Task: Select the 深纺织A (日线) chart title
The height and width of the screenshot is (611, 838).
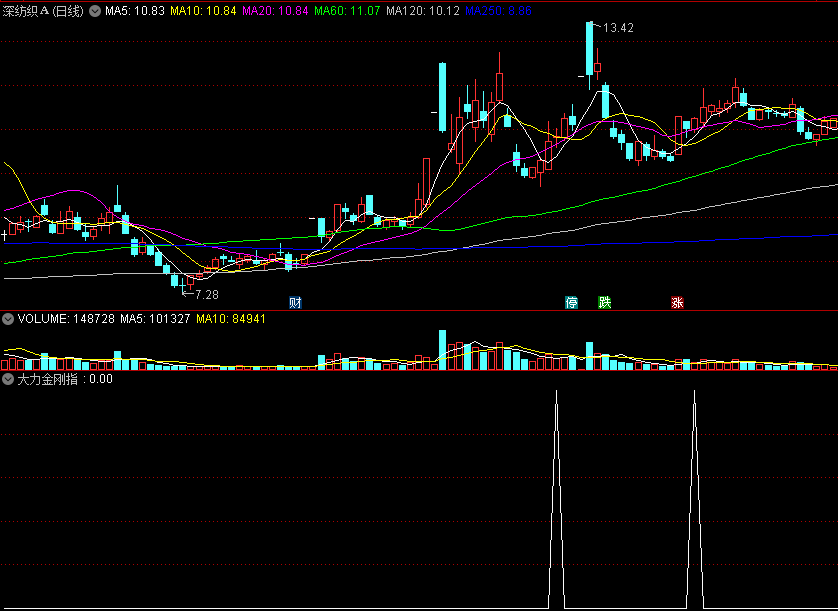Action: 43,11
